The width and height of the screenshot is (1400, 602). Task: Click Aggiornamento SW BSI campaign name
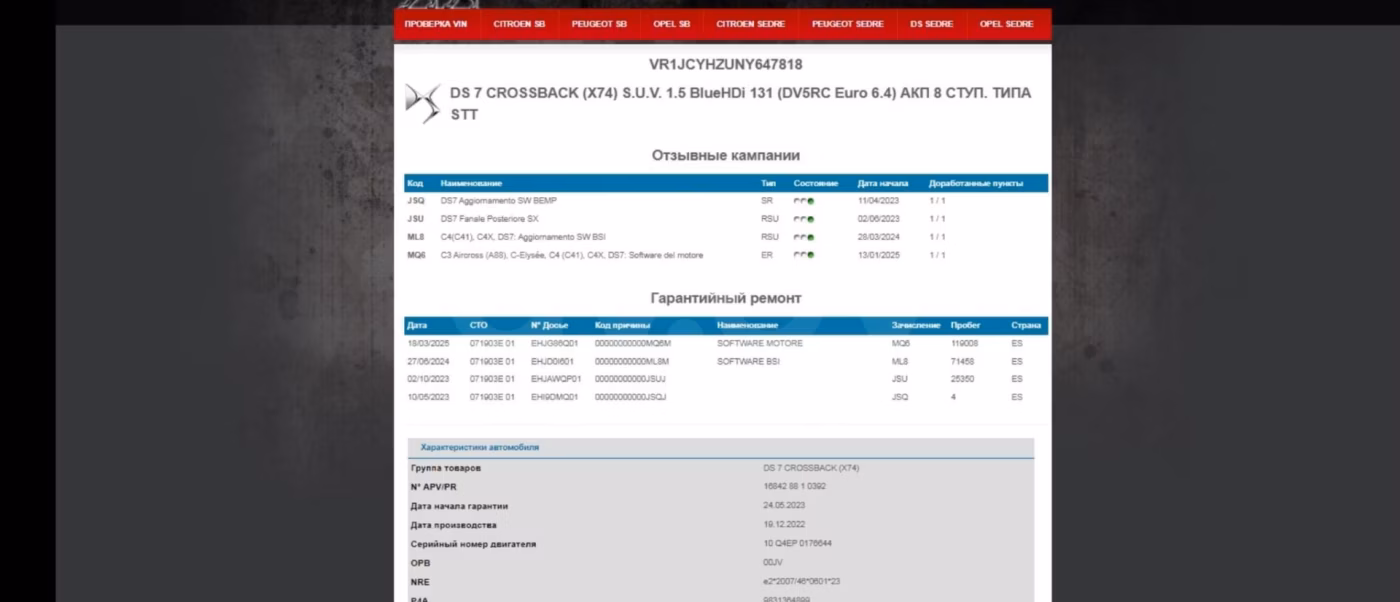523,237
